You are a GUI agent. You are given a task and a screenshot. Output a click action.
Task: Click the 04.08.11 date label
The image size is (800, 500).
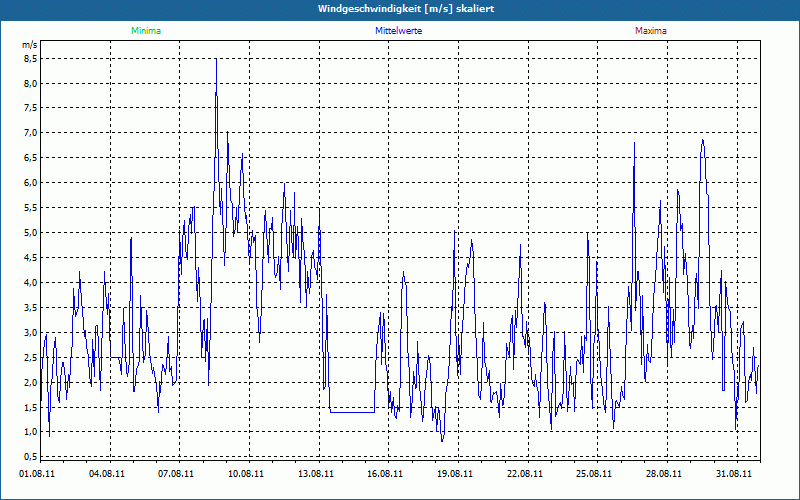(107, 473)
